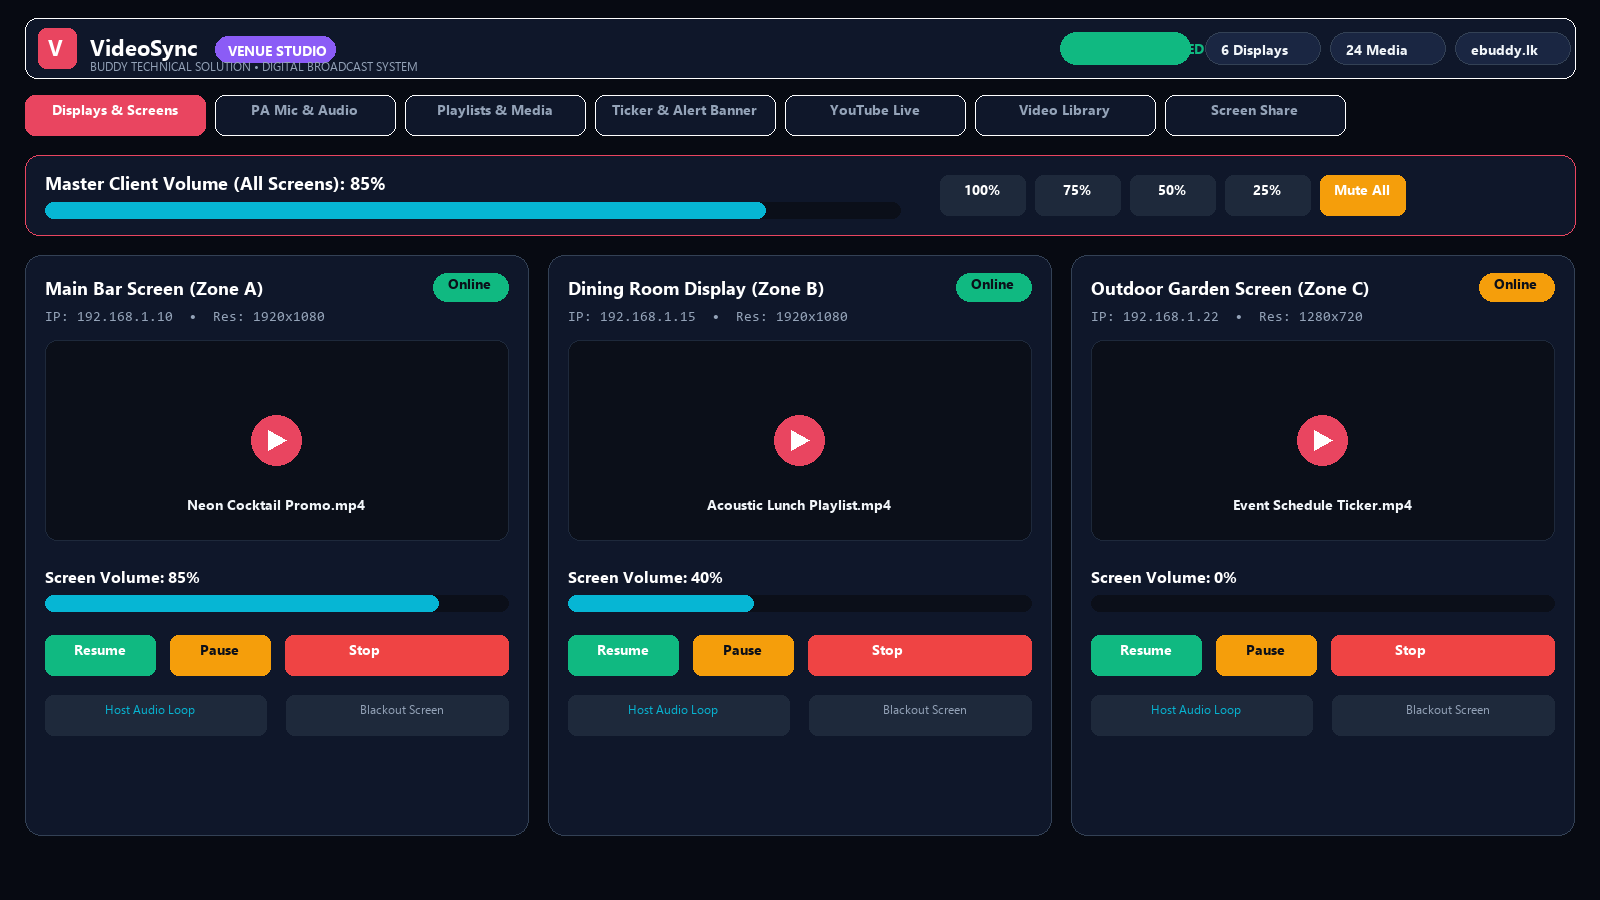This screenshot has width=1600, height=900.
Task: Set master volume to 25%
Action: point(1267,195)
